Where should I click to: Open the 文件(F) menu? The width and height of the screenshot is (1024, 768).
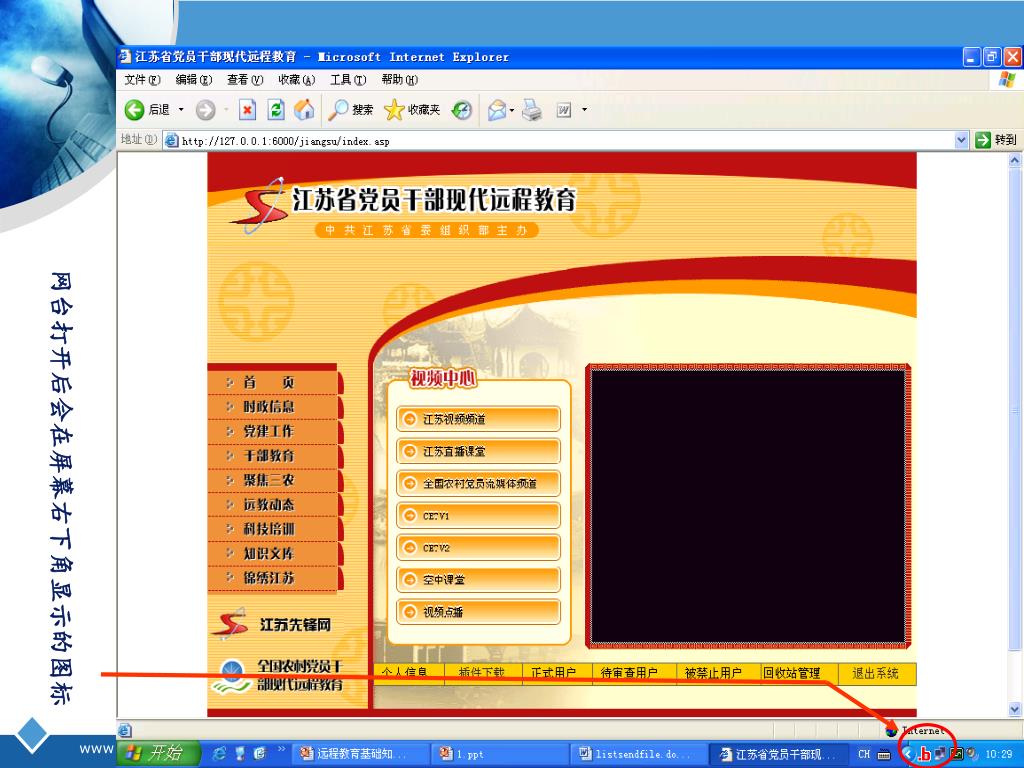[142, 80]
